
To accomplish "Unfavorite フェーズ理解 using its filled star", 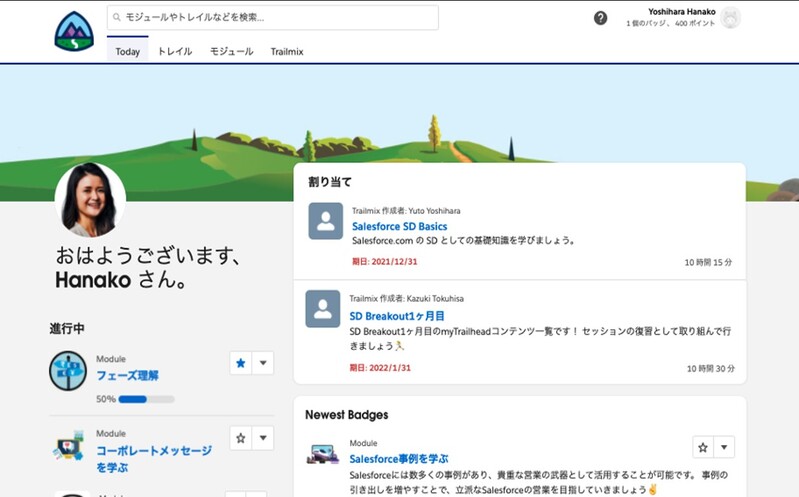I will 240,363.
